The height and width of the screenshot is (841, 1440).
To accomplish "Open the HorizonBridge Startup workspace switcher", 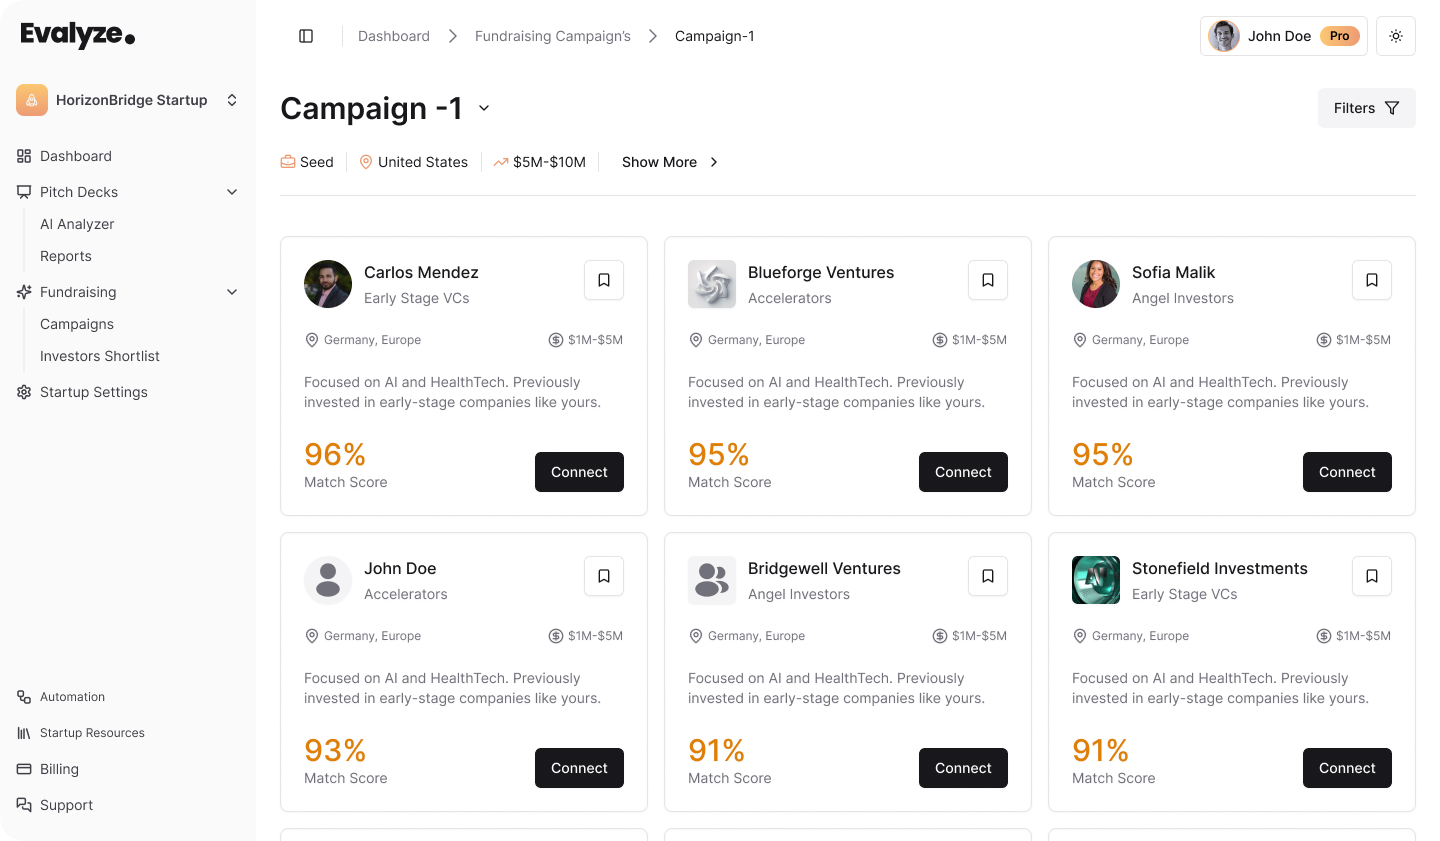I will pyautogui.click(x=128, y=100).
